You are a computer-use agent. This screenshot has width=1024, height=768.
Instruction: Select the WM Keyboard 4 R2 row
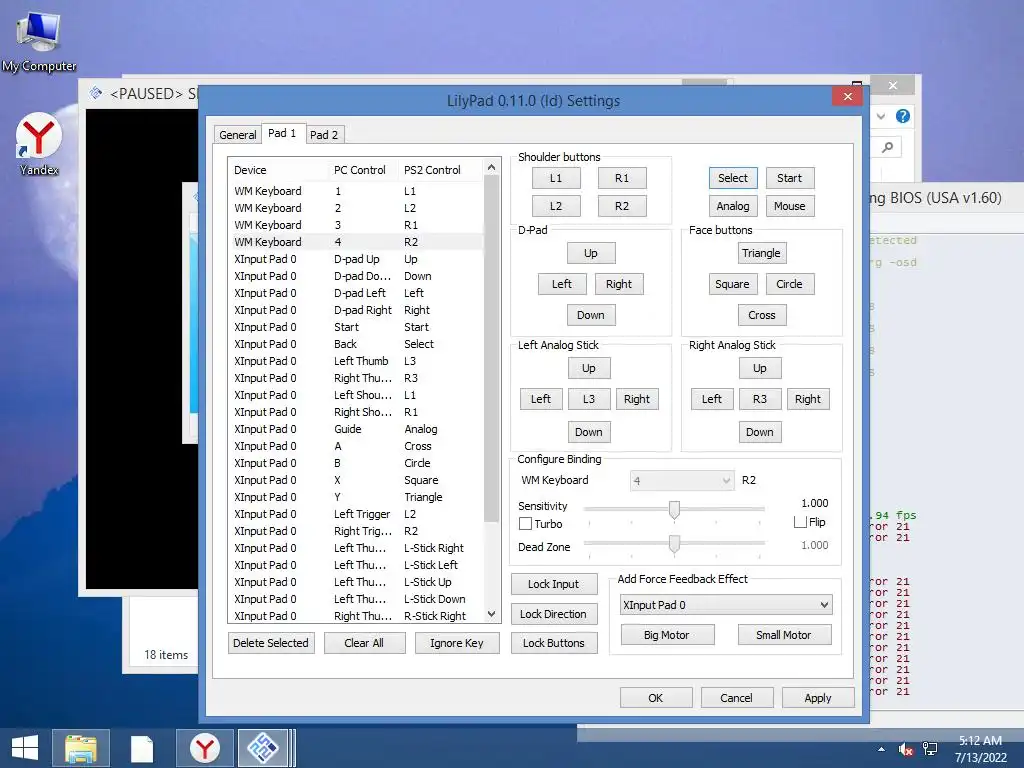[357, 242]
